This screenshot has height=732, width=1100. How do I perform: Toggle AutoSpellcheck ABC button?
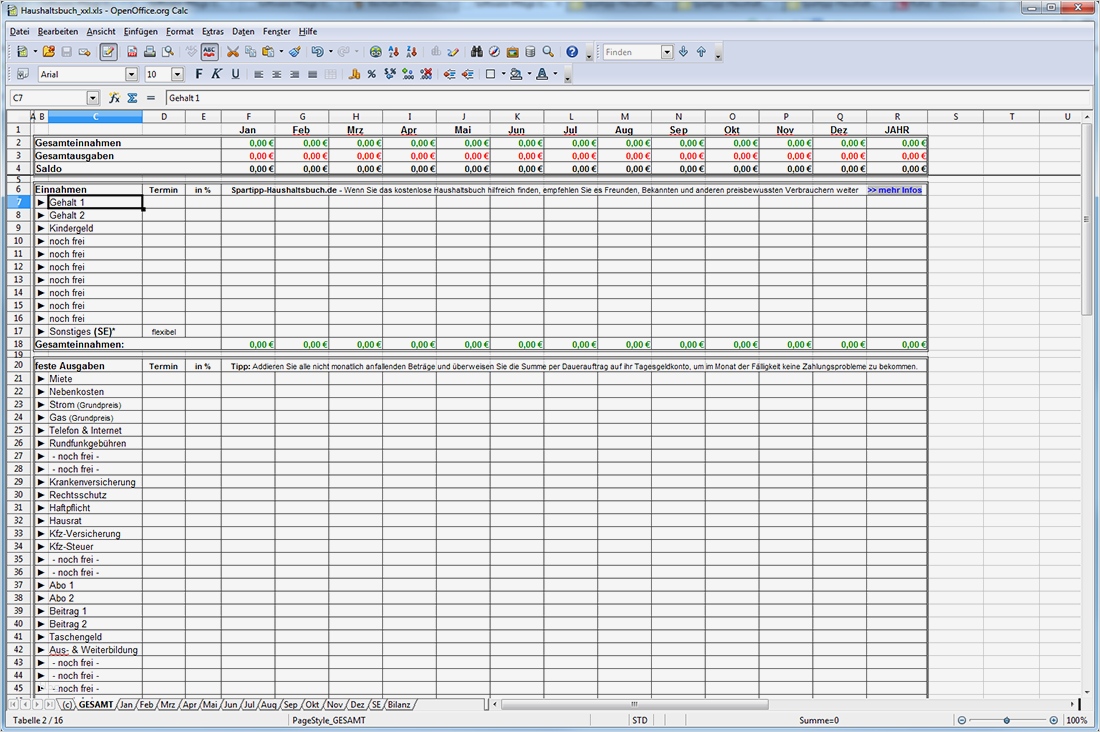[x=210, y=52]
